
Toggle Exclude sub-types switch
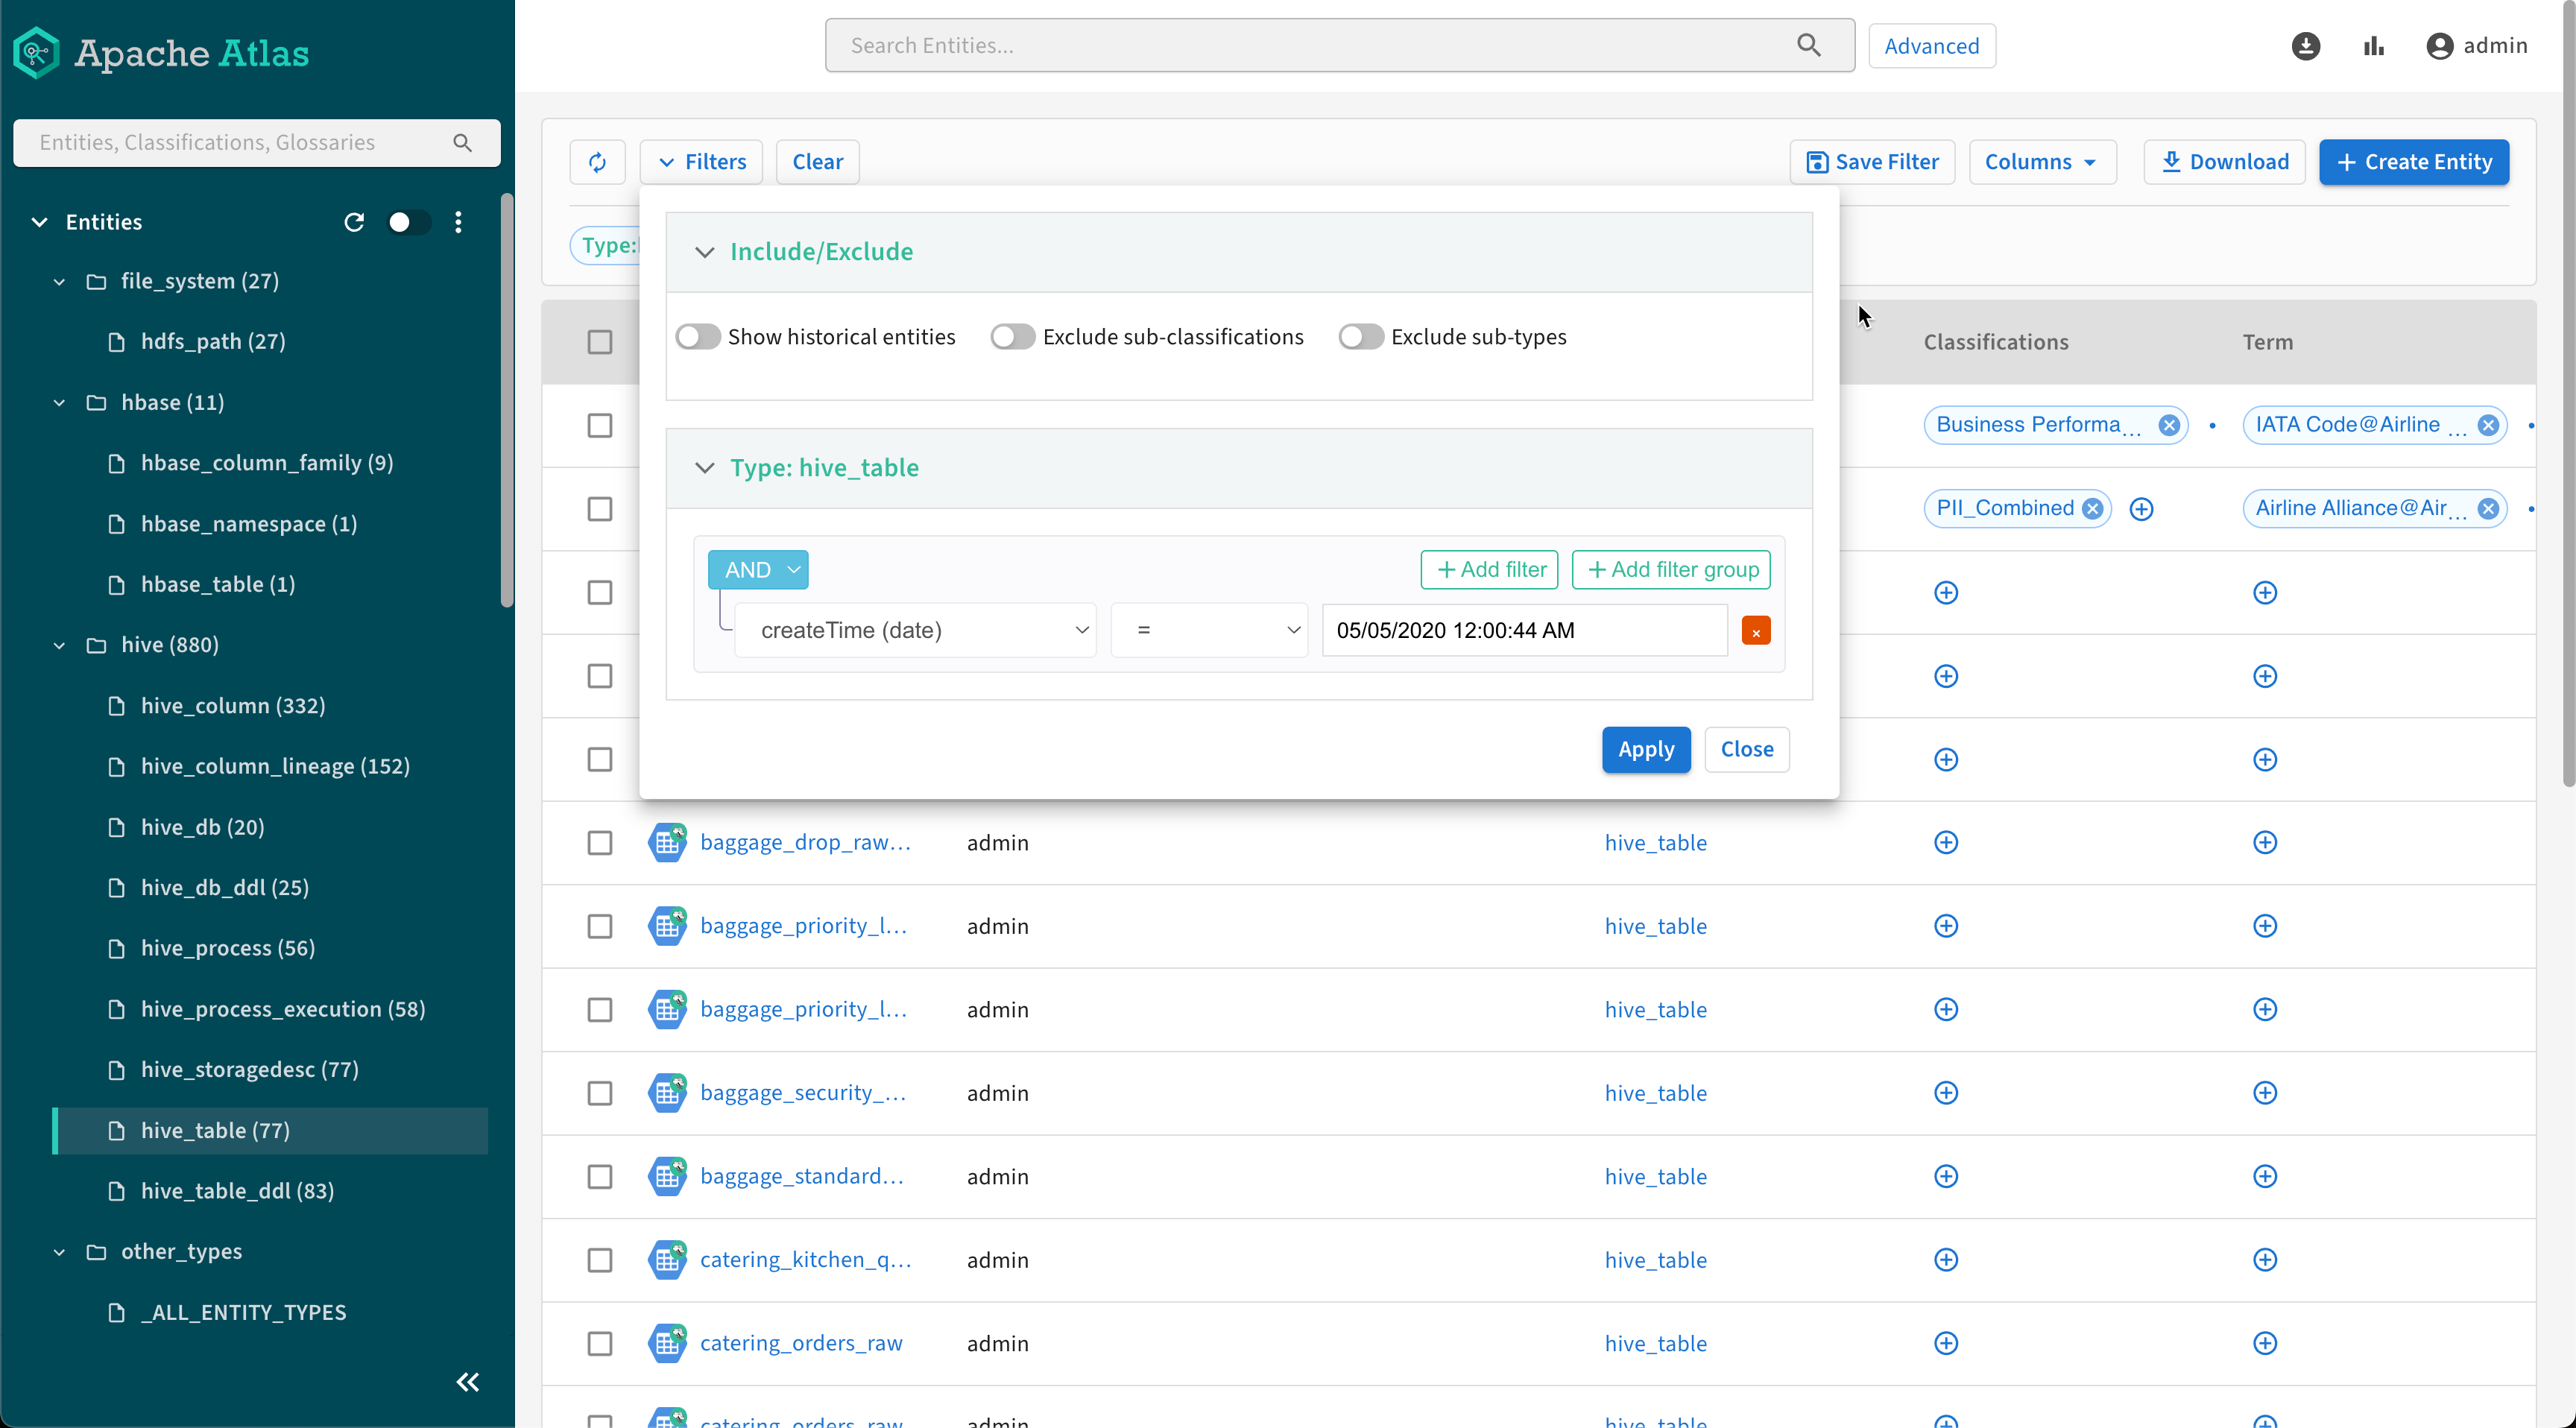pos(1360,337)
